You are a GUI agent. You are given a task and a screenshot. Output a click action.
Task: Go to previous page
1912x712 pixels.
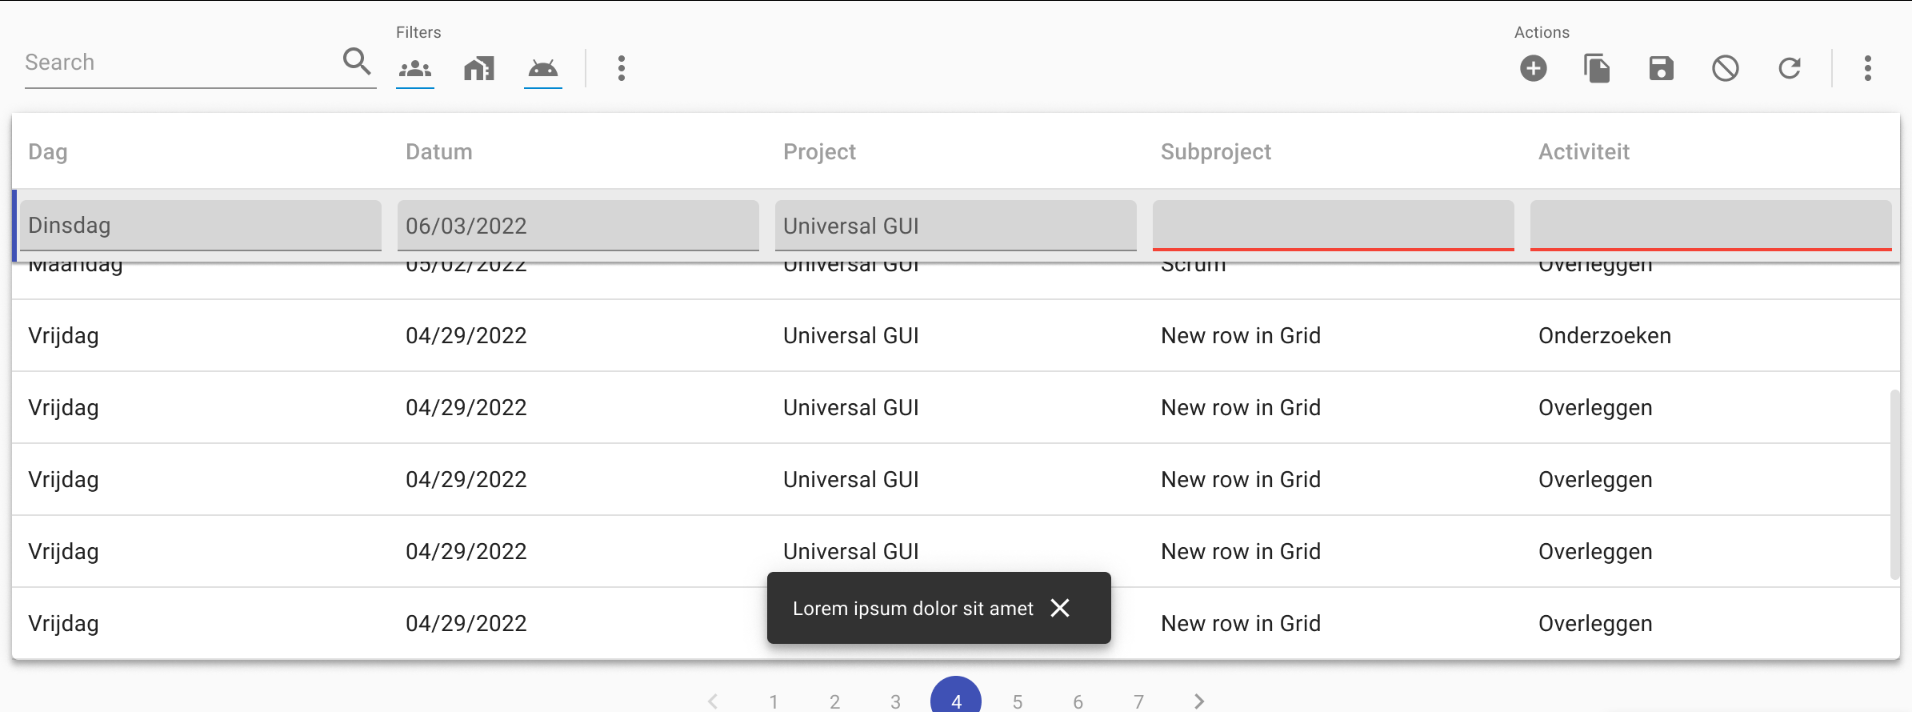(713, 701)
